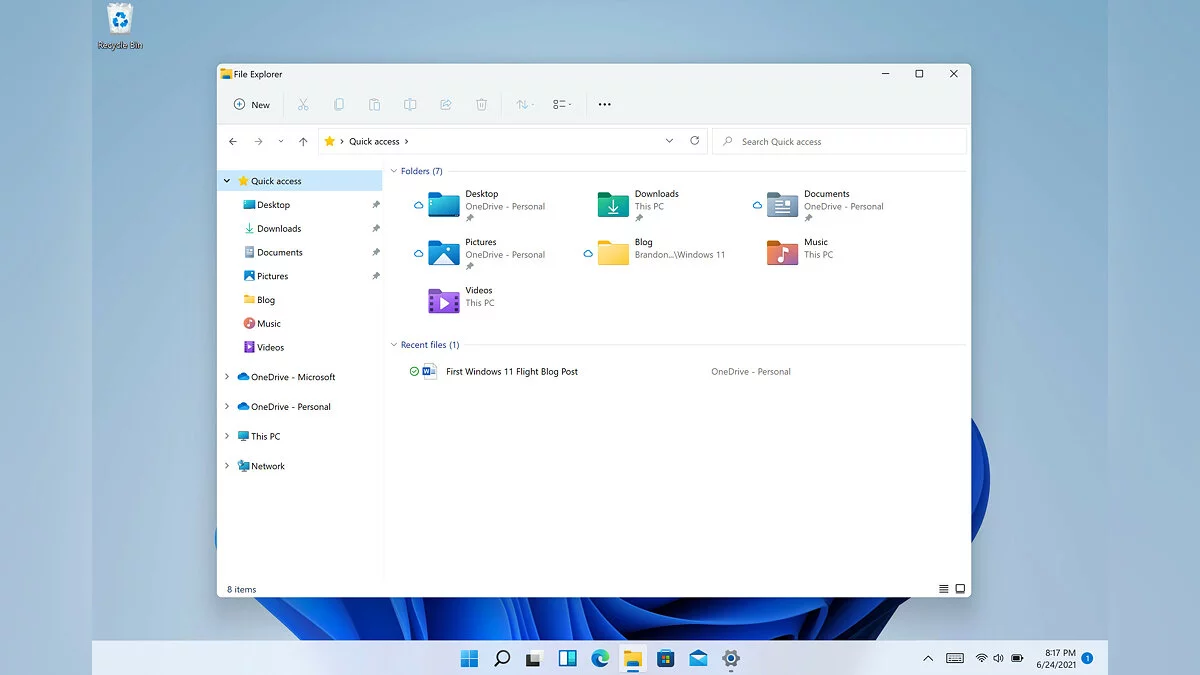The image size is (1200, 675).
Task: Open Microsoft Edge from the taskbar
Action: click(x=600, y=658)
